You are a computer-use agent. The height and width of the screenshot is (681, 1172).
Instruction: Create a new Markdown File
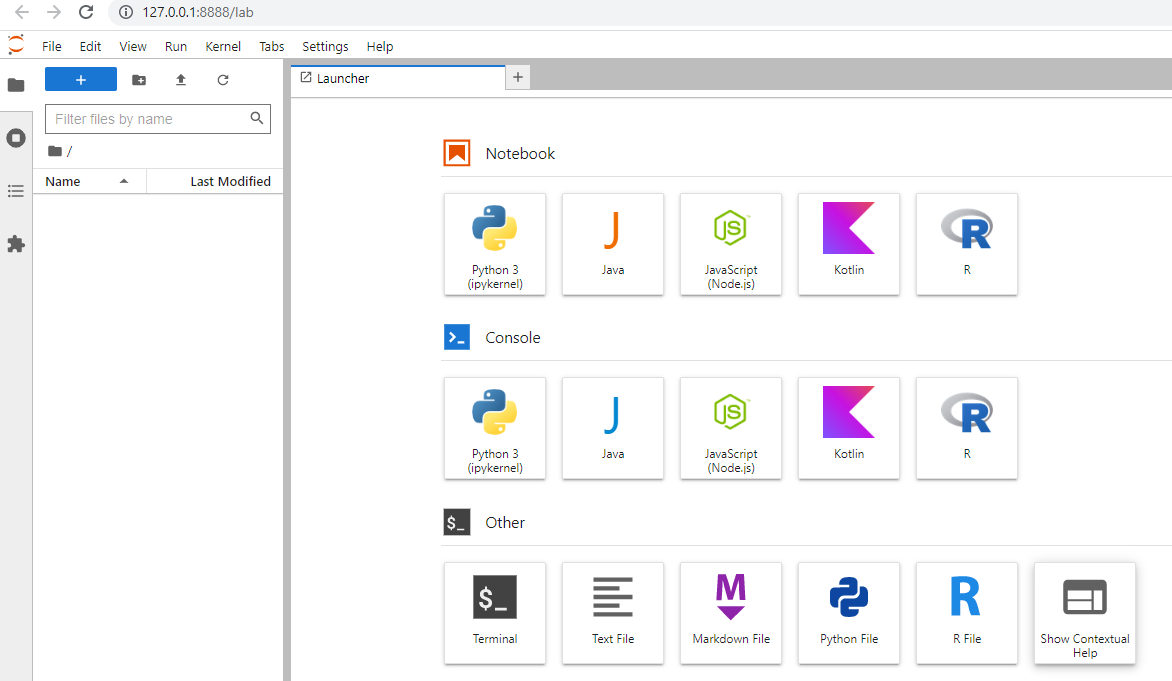731,613
